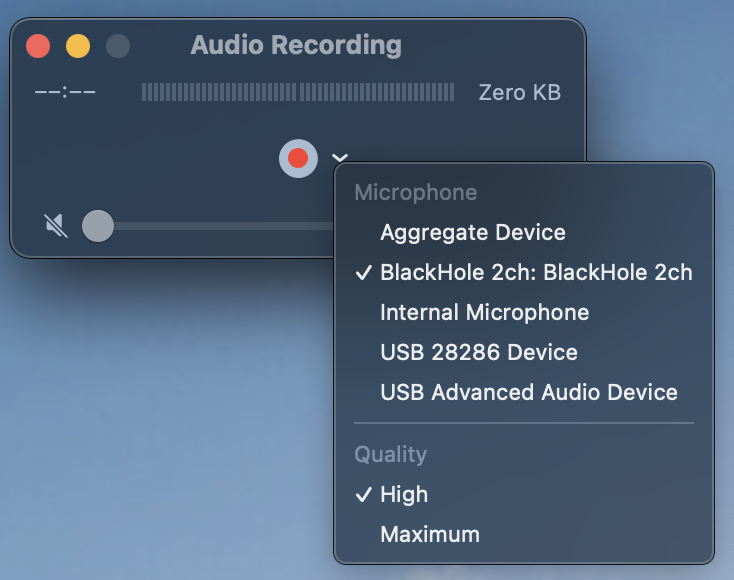Click the Zero KB file size label
This screenshot has height=580, width=734.
coord(520,92)
